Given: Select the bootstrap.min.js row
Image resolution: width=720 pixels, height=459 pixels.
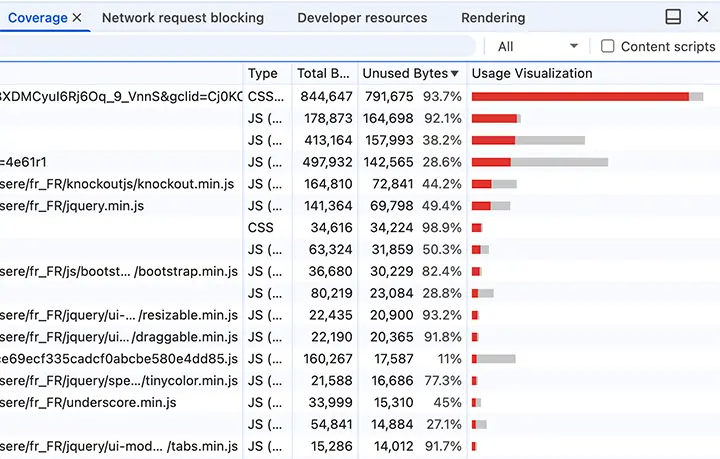Looking at the screenshot, I should click(x=360, y=271).
